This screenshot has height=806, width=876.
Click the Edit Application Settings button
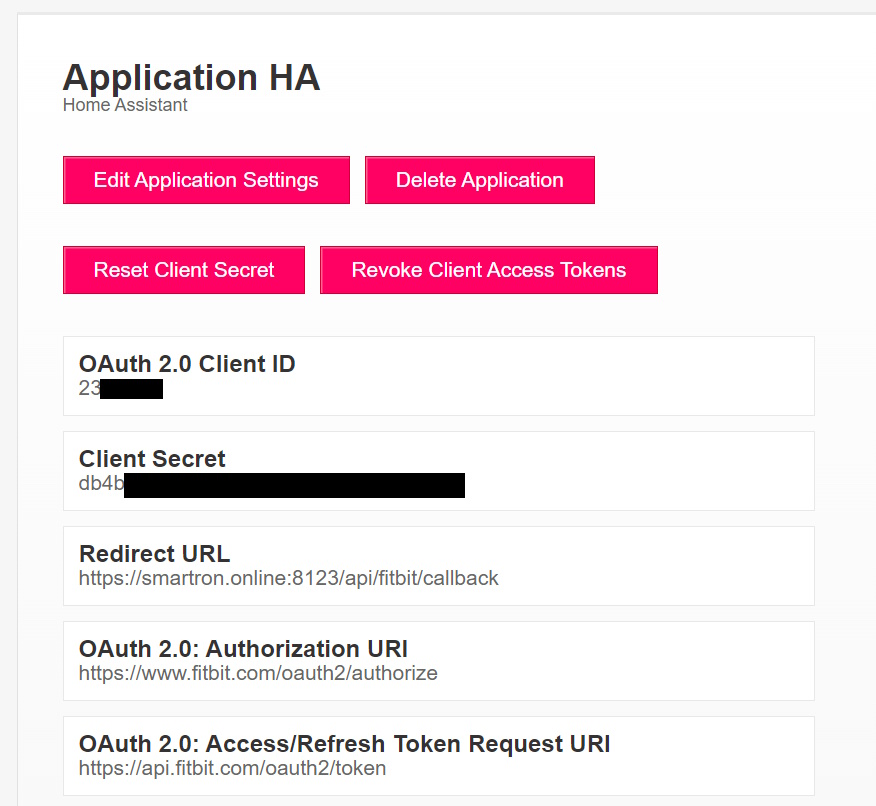point(206,180)
